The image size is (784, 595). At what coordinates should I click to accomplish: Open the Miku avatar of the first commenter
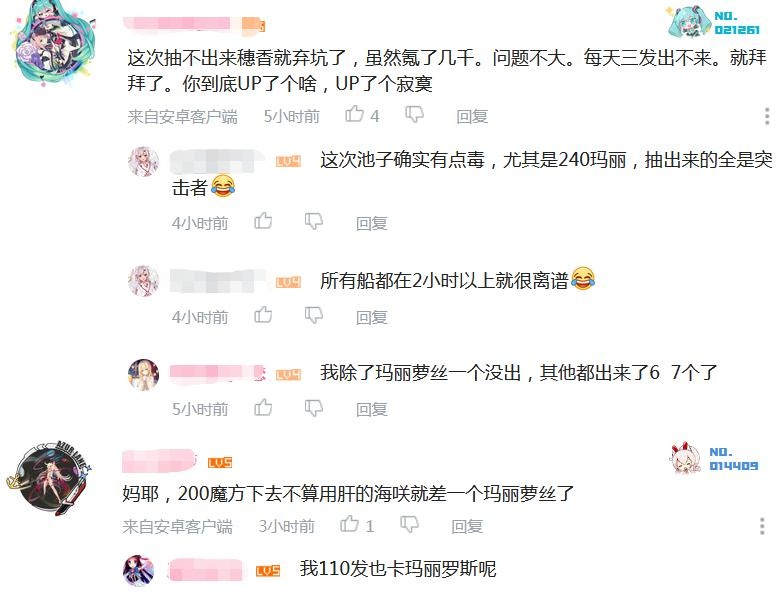(x=54, y=44)
